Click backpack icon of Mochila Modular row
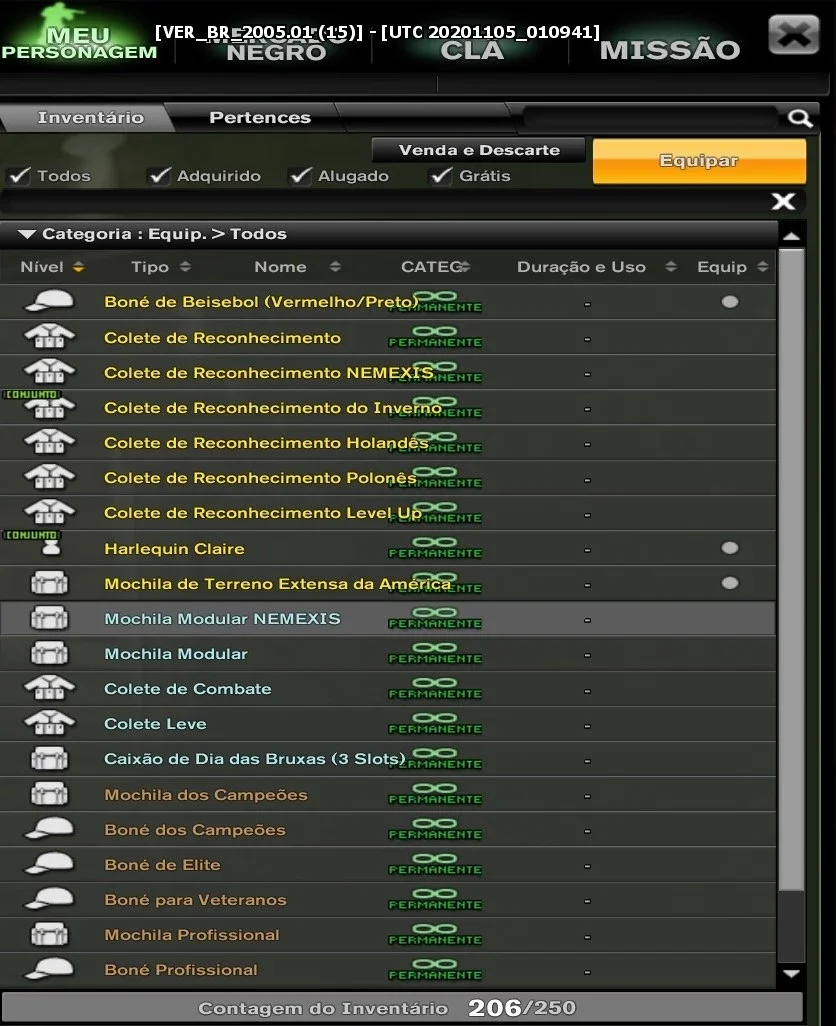The height and width of the screenshot is (1026, 836). pos(50,653)
